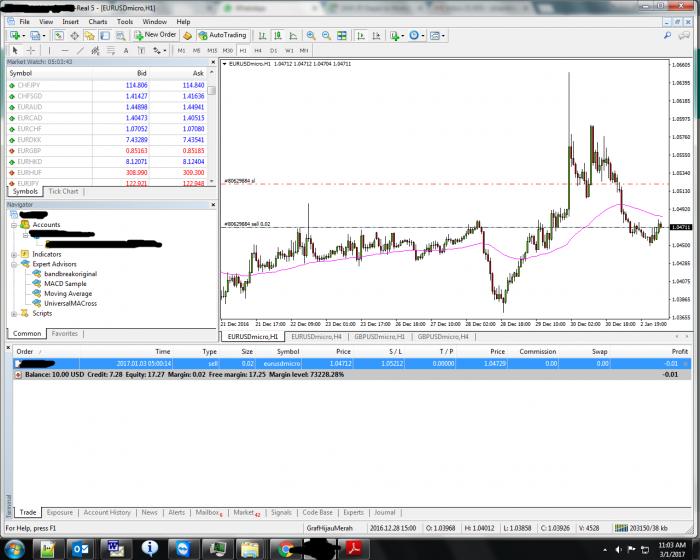Zoom out on the chart

(x=326, y=35)
